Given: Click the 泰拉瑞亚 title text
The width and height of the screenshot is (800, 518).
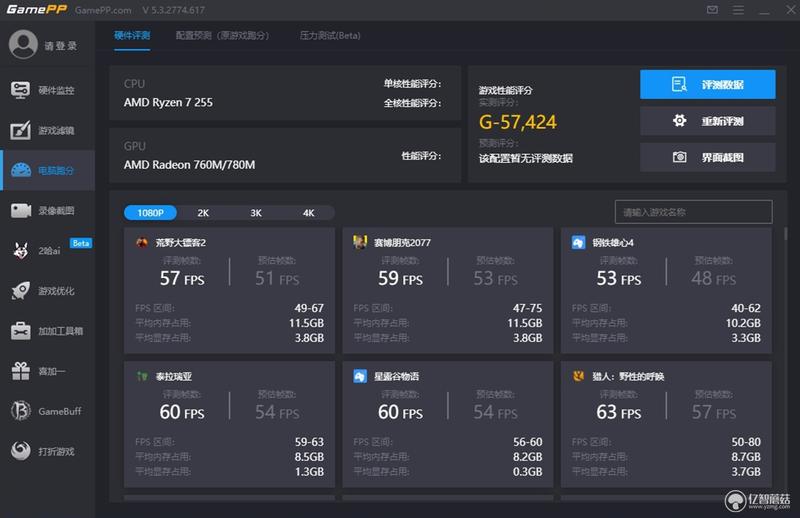Looking at the screenshot, I should pyautogui.click(x=173, y=377).
